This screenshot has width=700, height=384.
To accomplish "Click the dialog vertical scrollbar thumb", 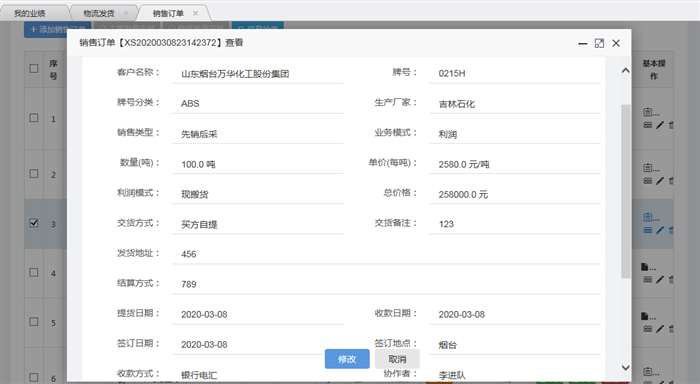I will click(x=625, y=192).
